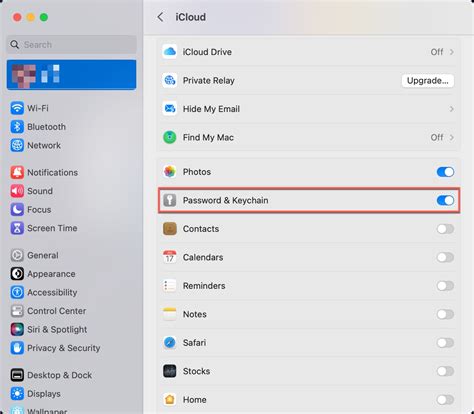Switch on Notes syncing toggle
Image resolution: width=474 pixels, height=414 pixels.
(x=445, y=314)
